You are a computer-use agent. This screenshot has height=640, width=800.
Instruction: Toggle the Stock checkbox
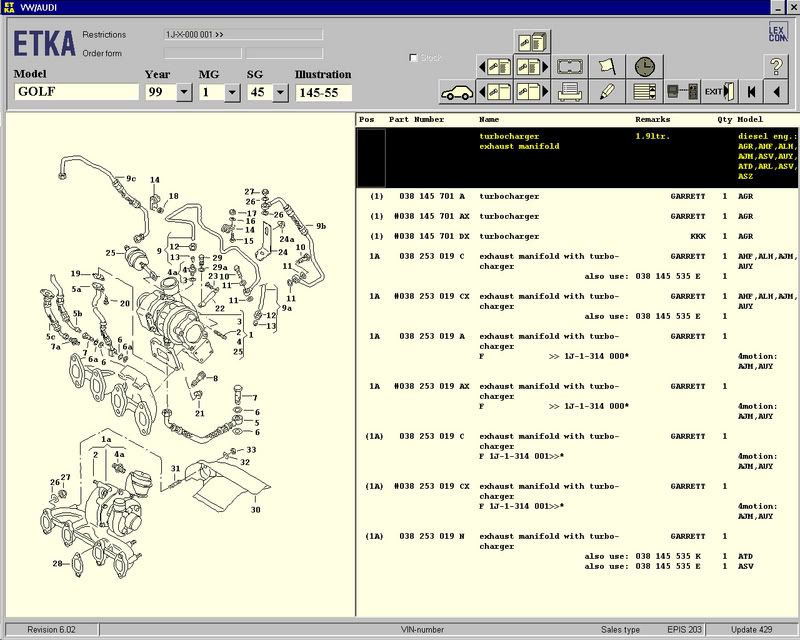(x=413, y=58)
